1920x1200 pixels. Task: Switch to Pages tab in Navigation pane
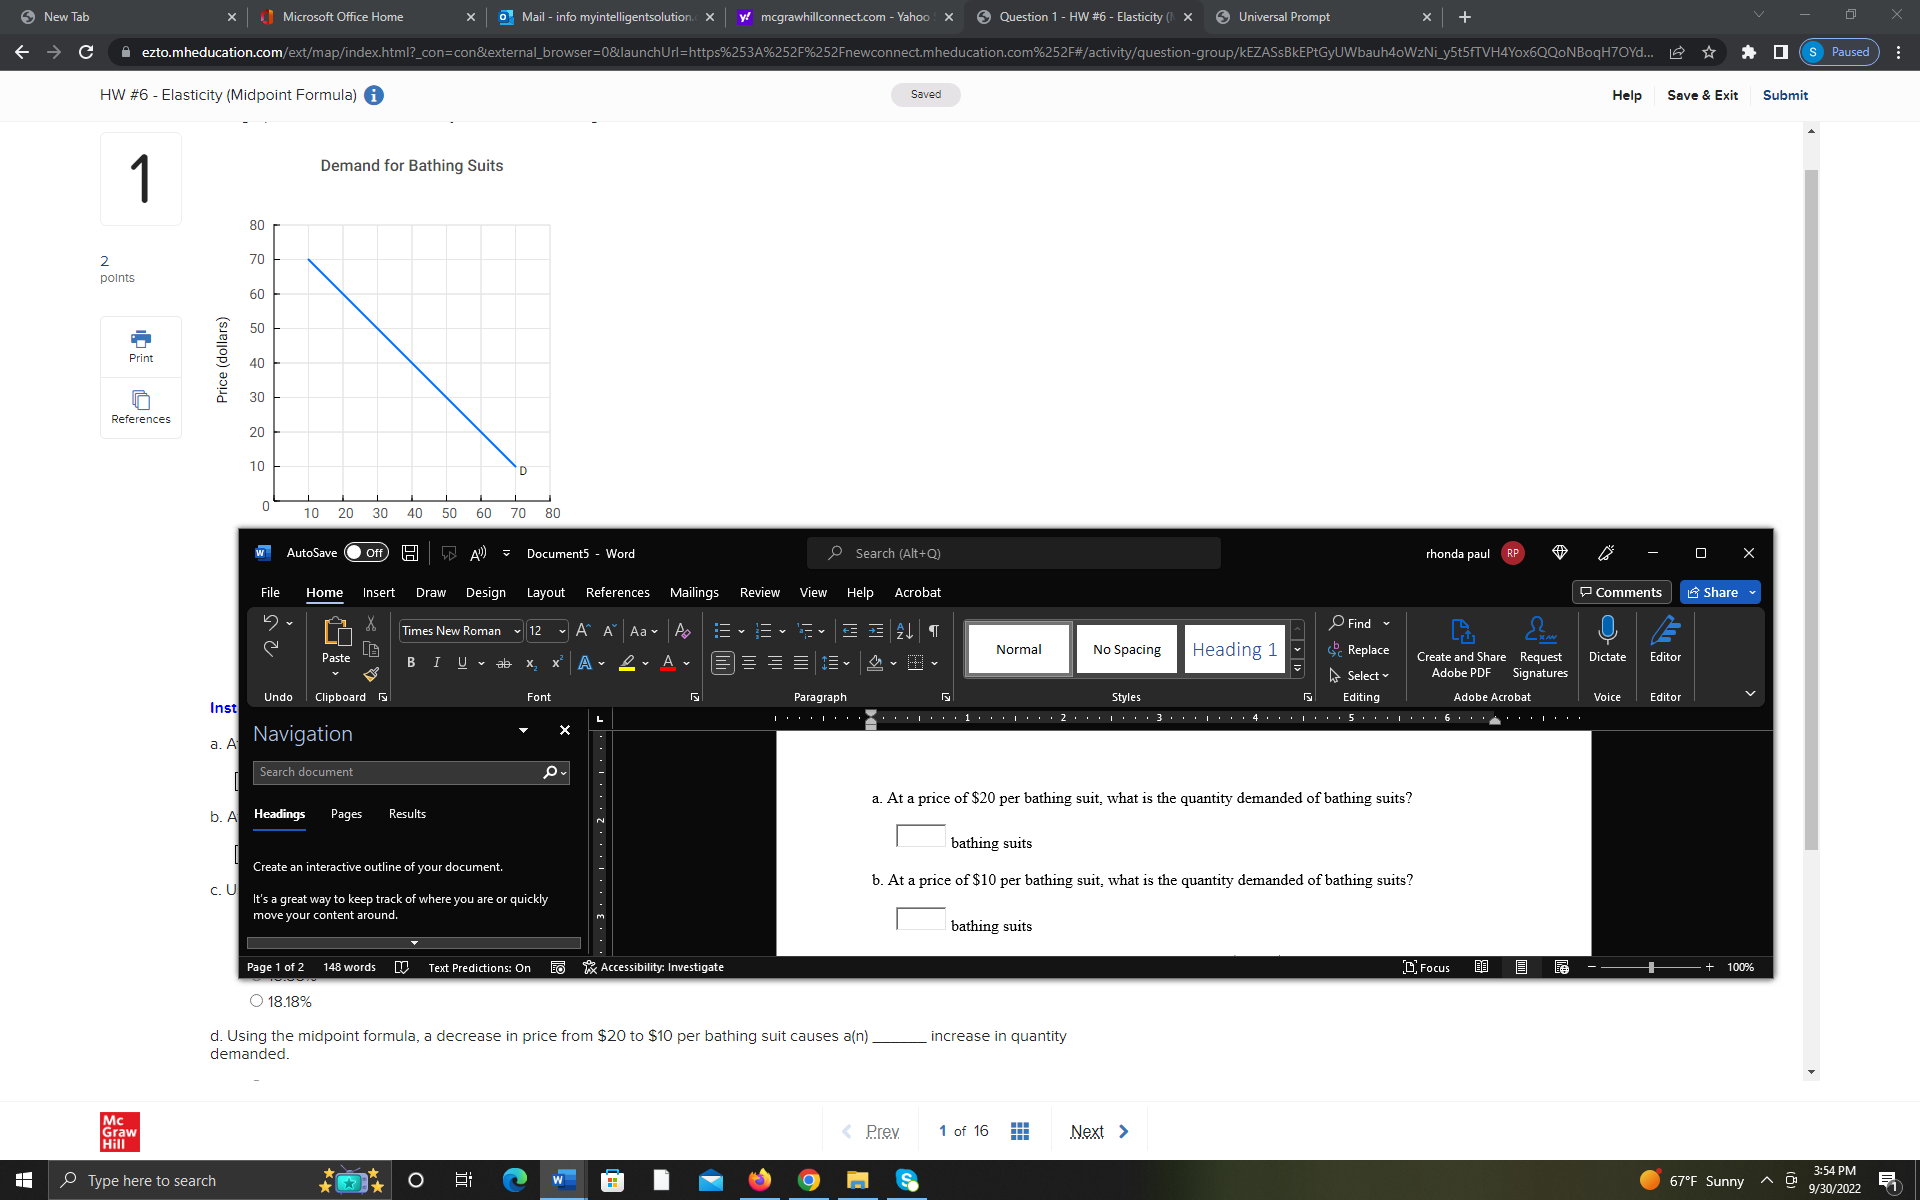click(346, 814)
